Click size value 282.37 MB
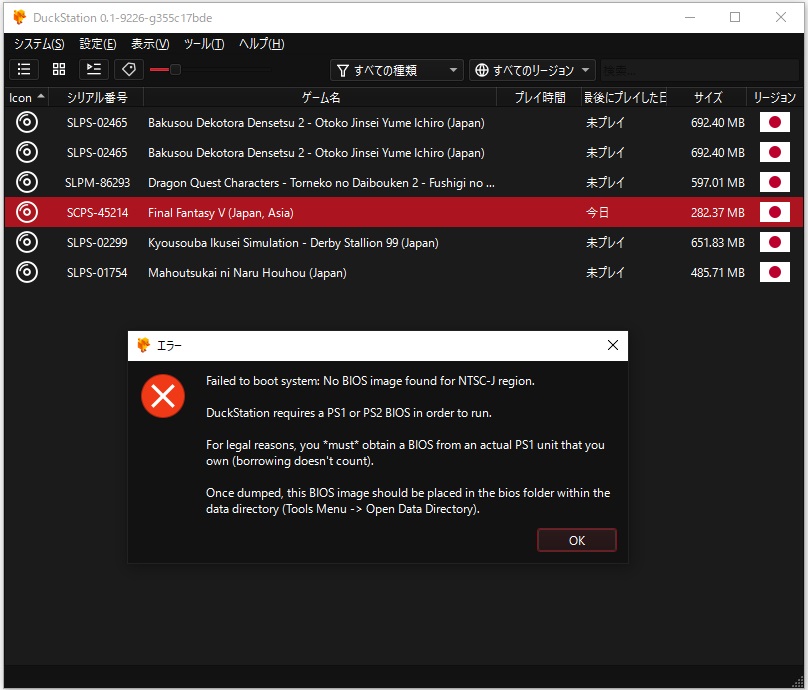808x690 pixels. coord(717,213)
